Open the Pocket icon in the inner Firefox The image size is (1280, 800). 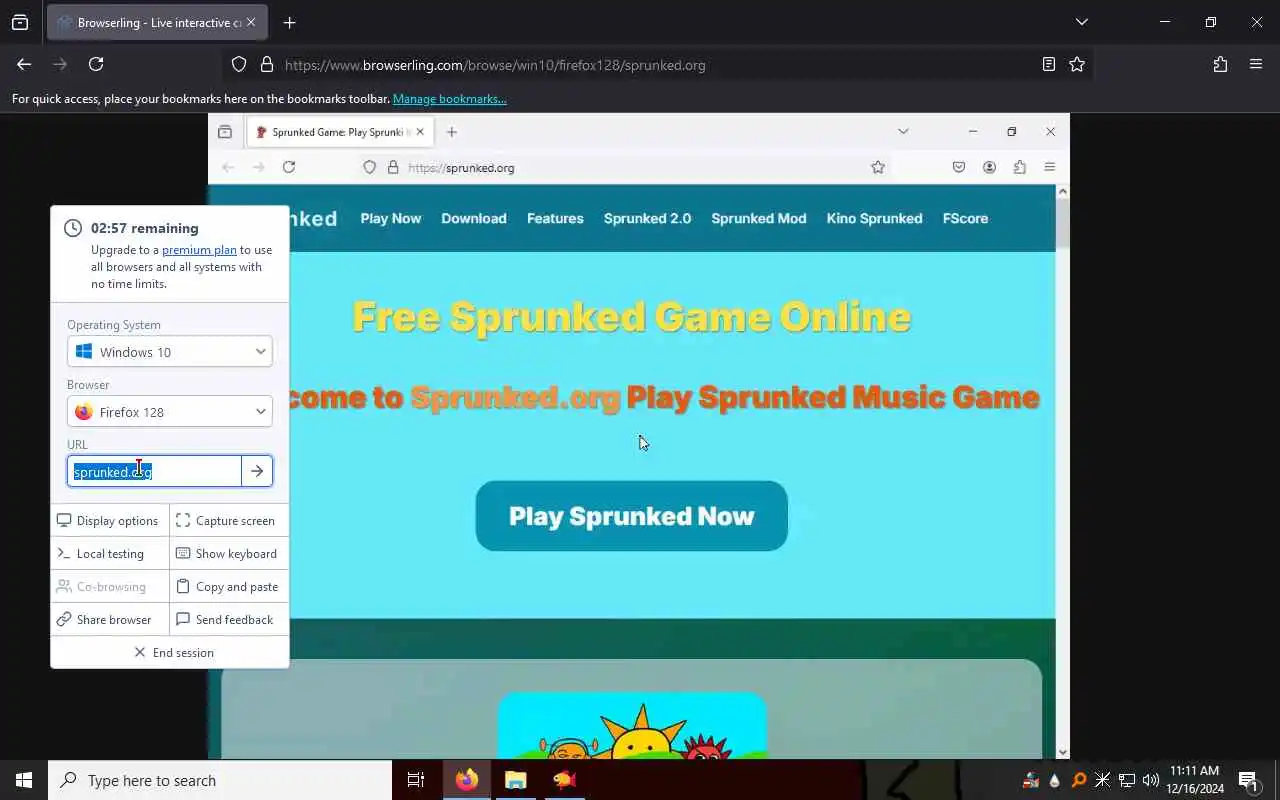pos(959,167)
